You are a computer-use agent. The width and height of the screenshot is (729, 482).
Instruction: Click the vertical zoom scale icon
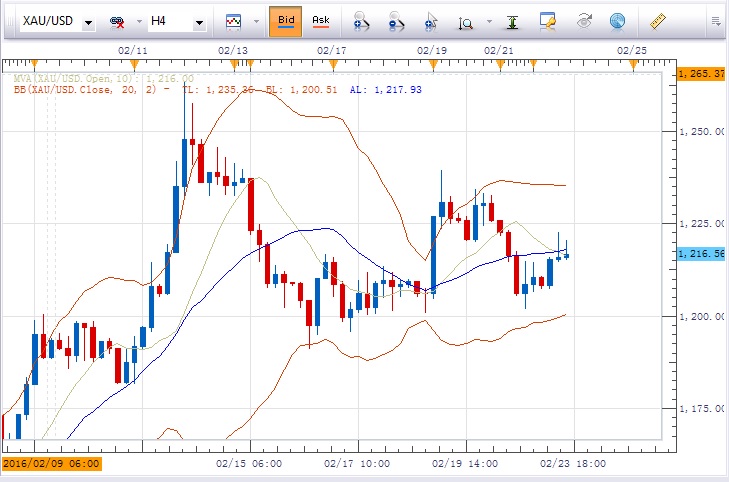pos(465,23)
